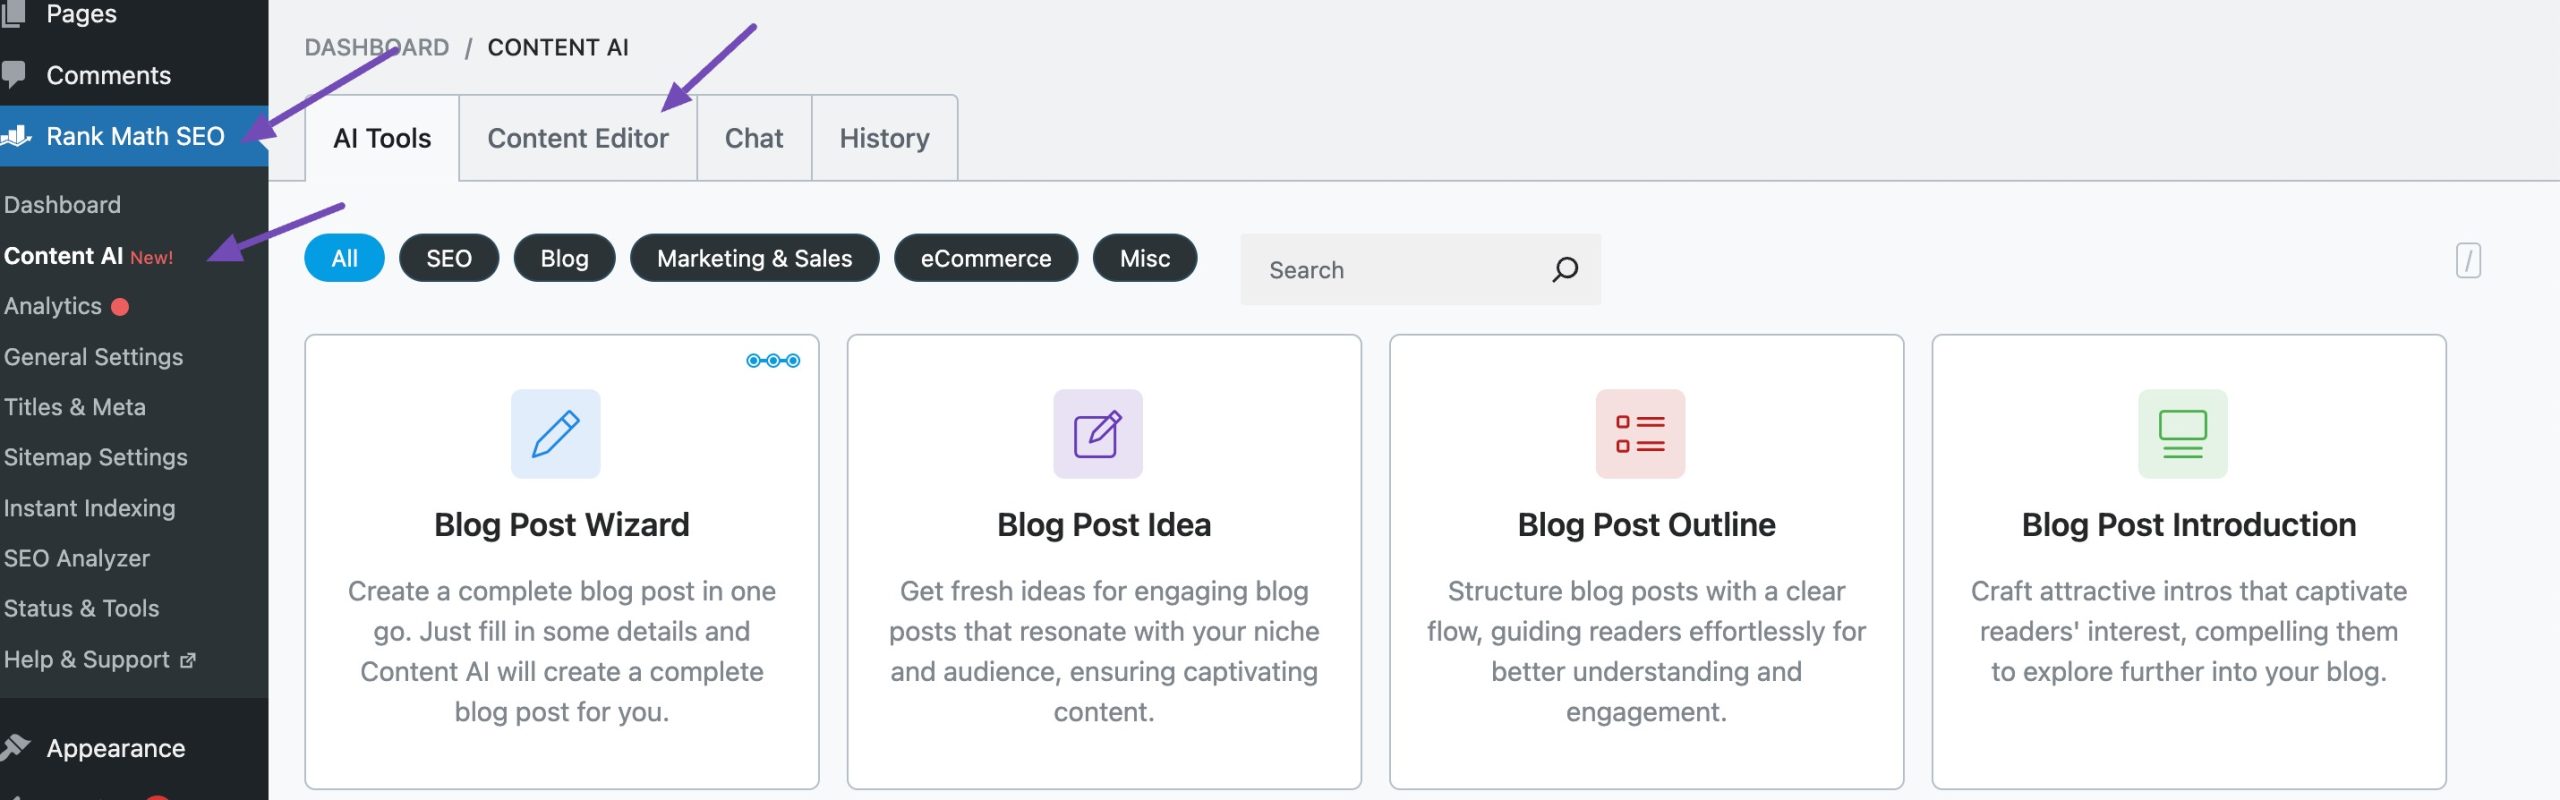Screen dimensions: 2560x800
Task: Expand the Appearance menu
Action: (x=117, y=747)
